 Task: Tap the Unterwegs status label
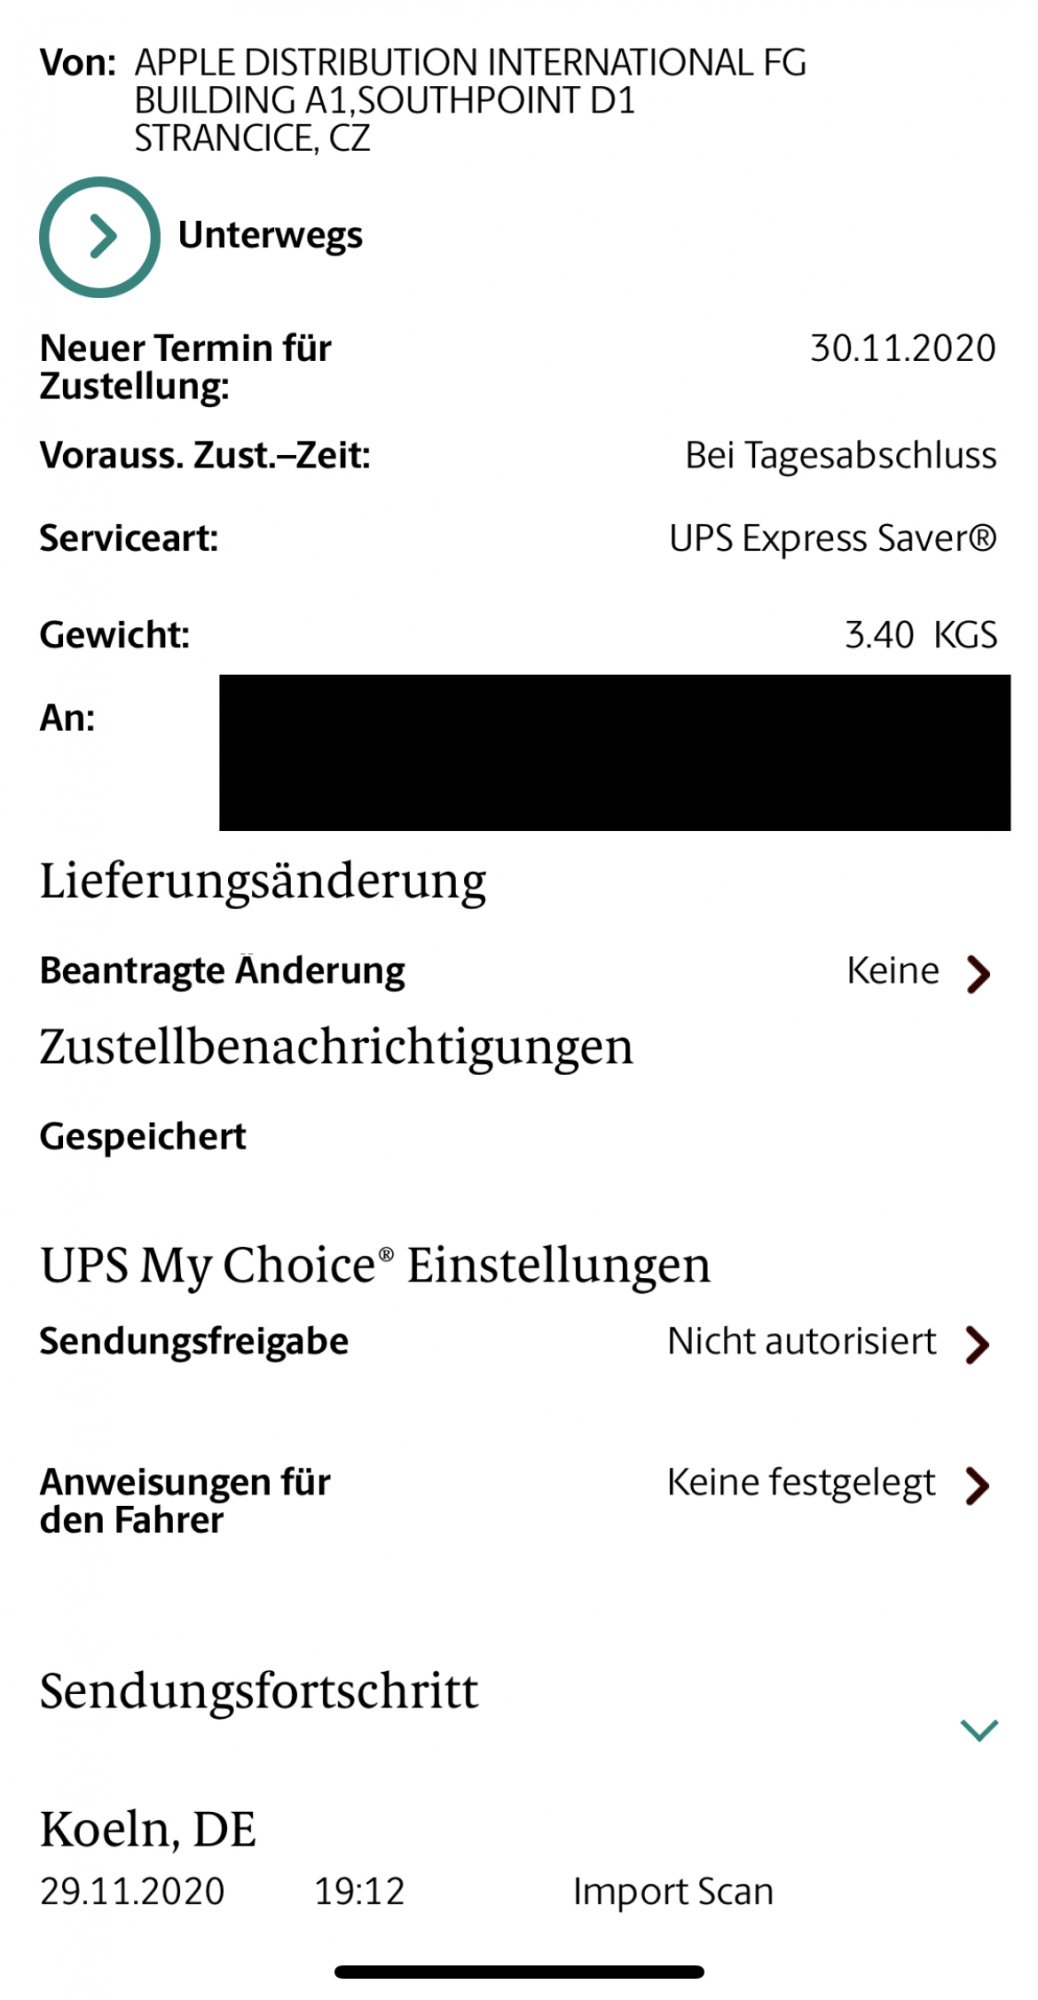(270, 236)
